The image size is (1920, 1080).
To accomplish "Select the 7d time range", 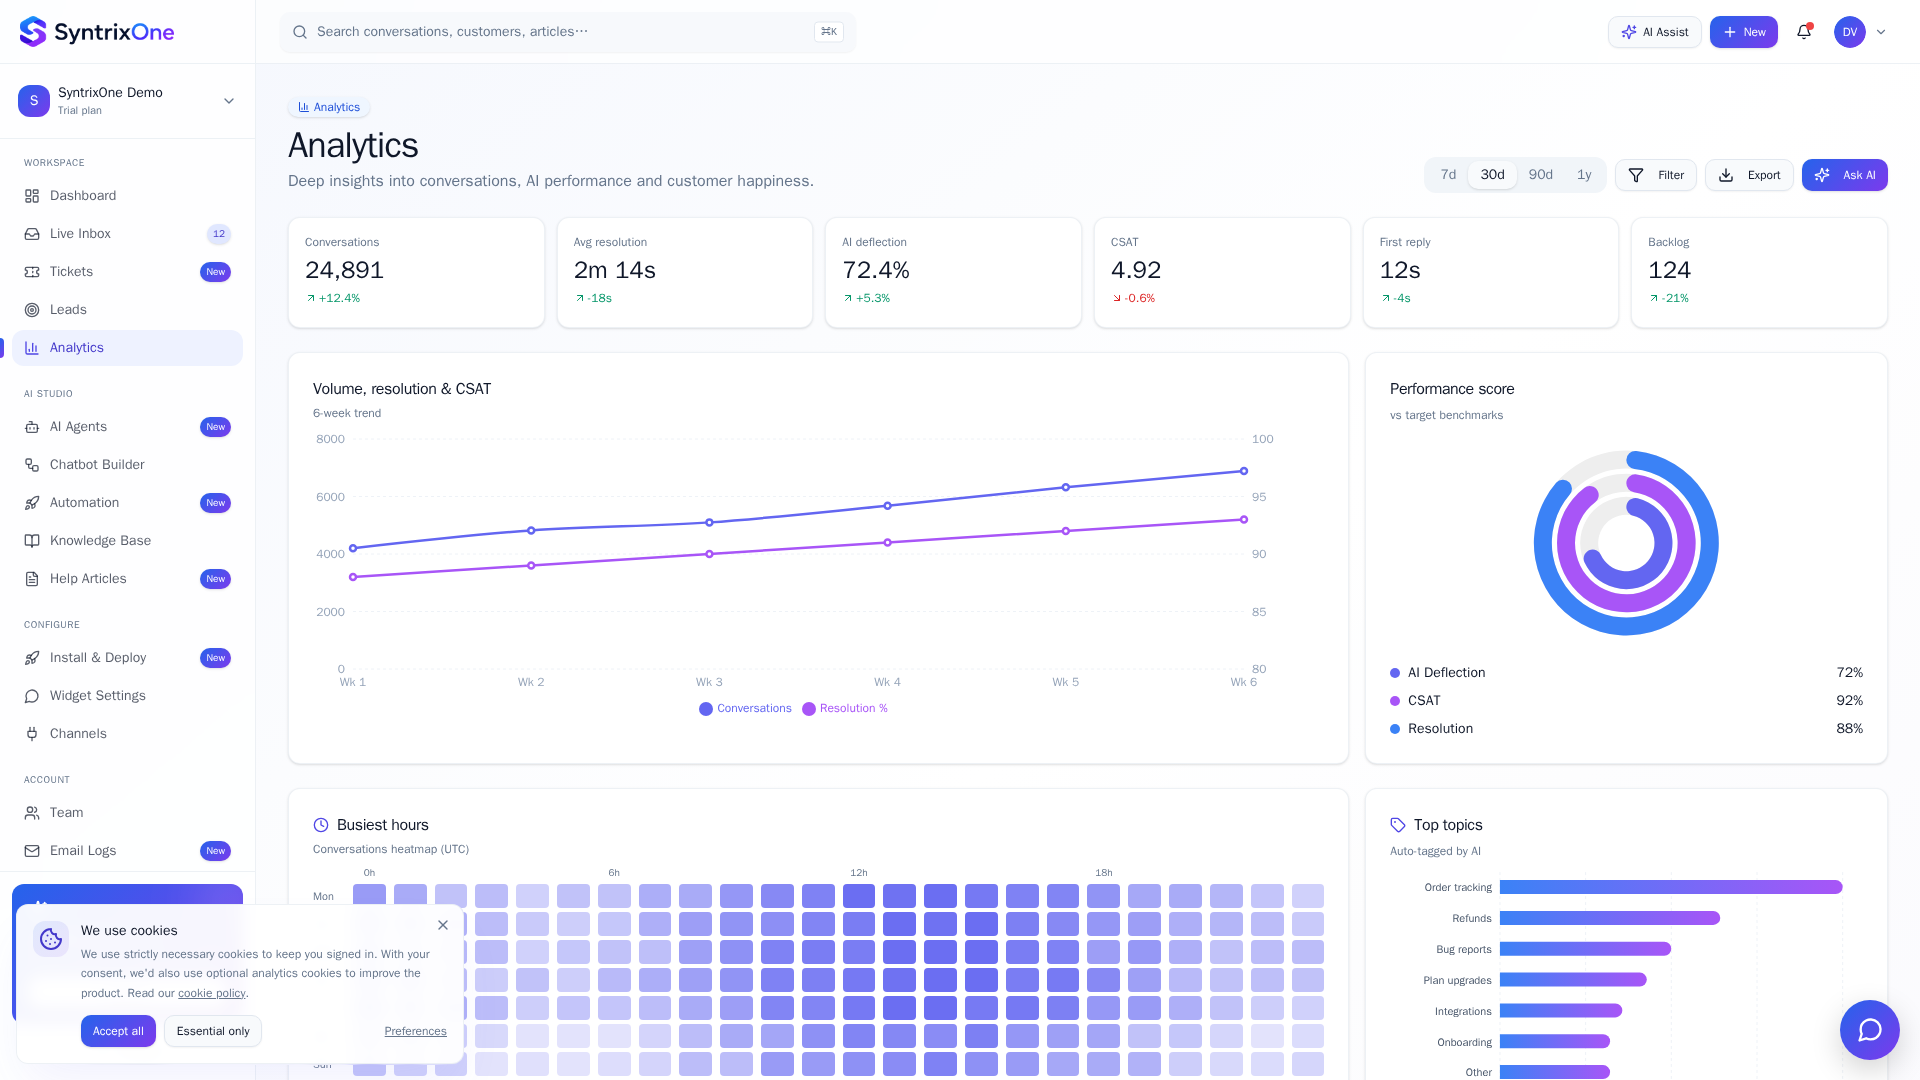I will point(1448,175).
